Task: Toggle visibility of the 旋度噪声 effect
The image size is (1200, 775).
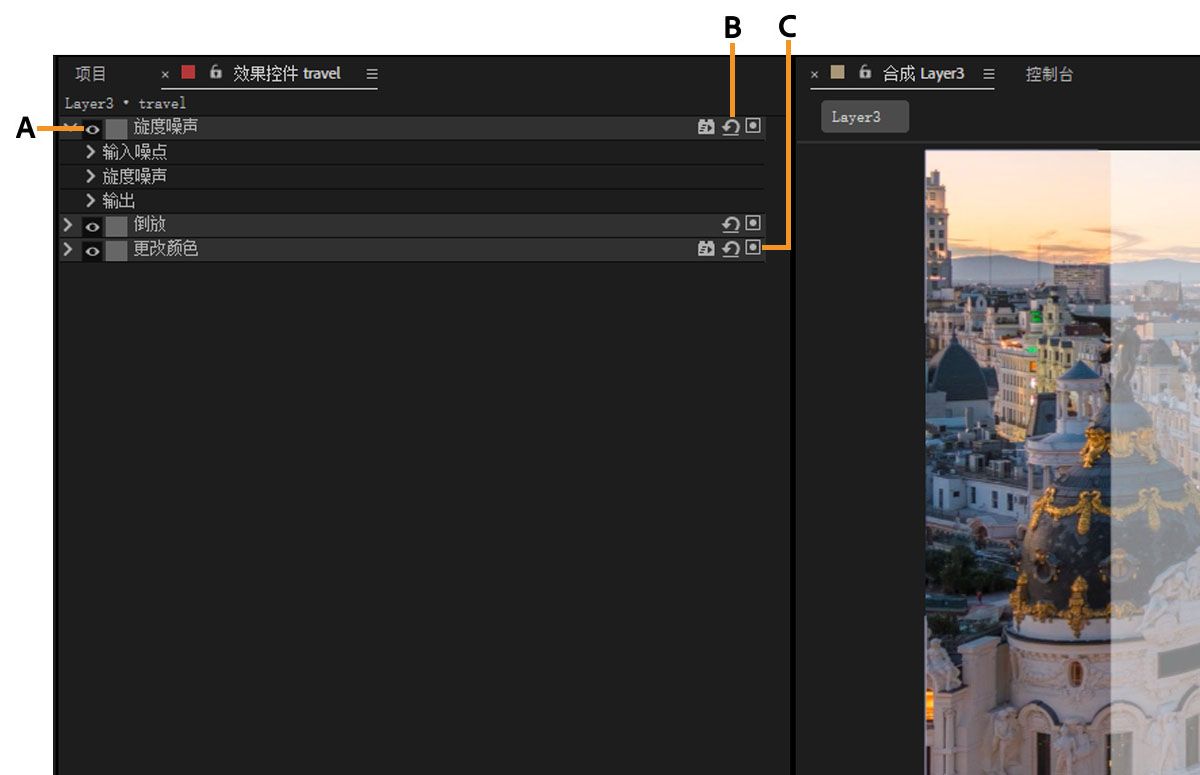Action: [92, 128]
